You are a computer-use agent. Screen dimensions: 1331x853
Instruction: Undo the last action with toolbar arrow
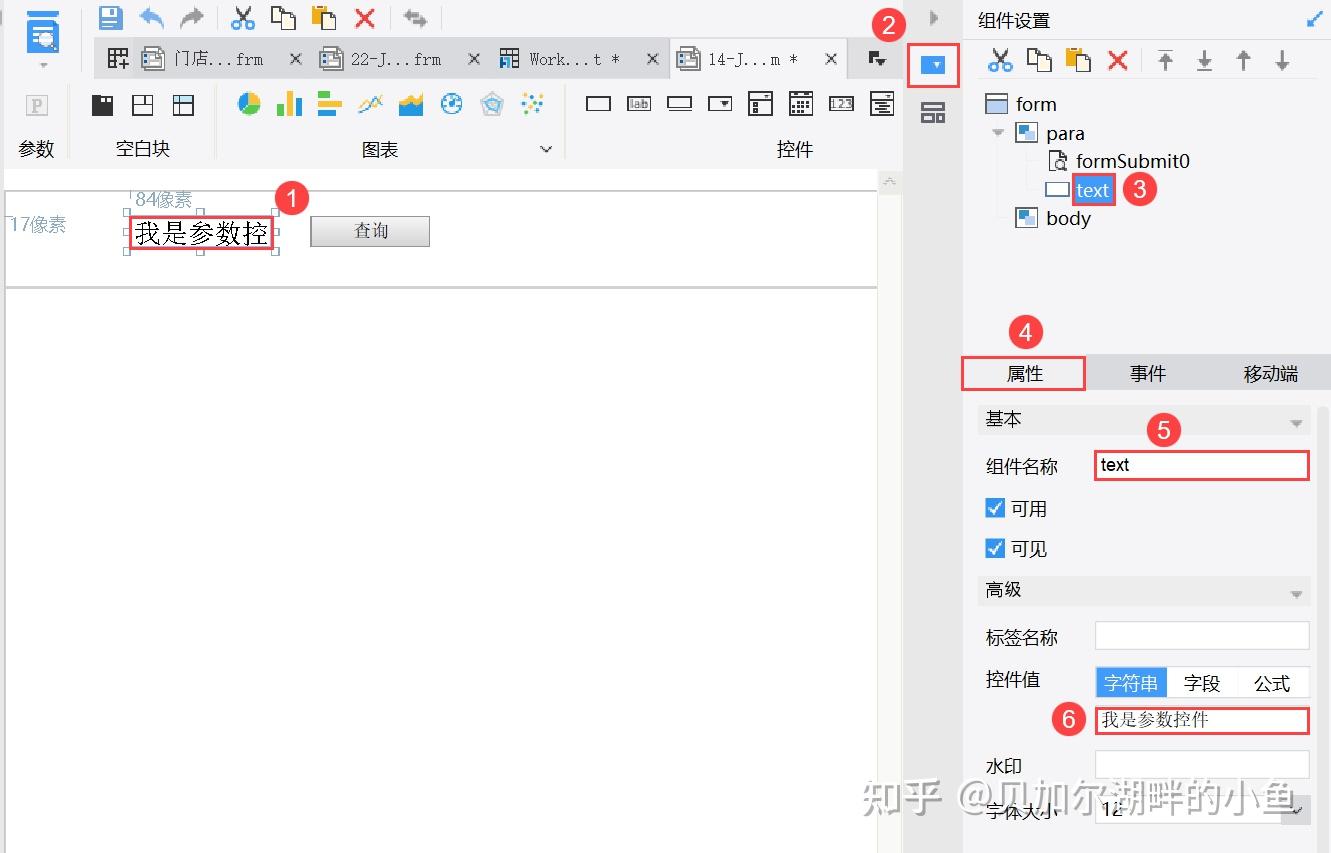tap(150, 17)
